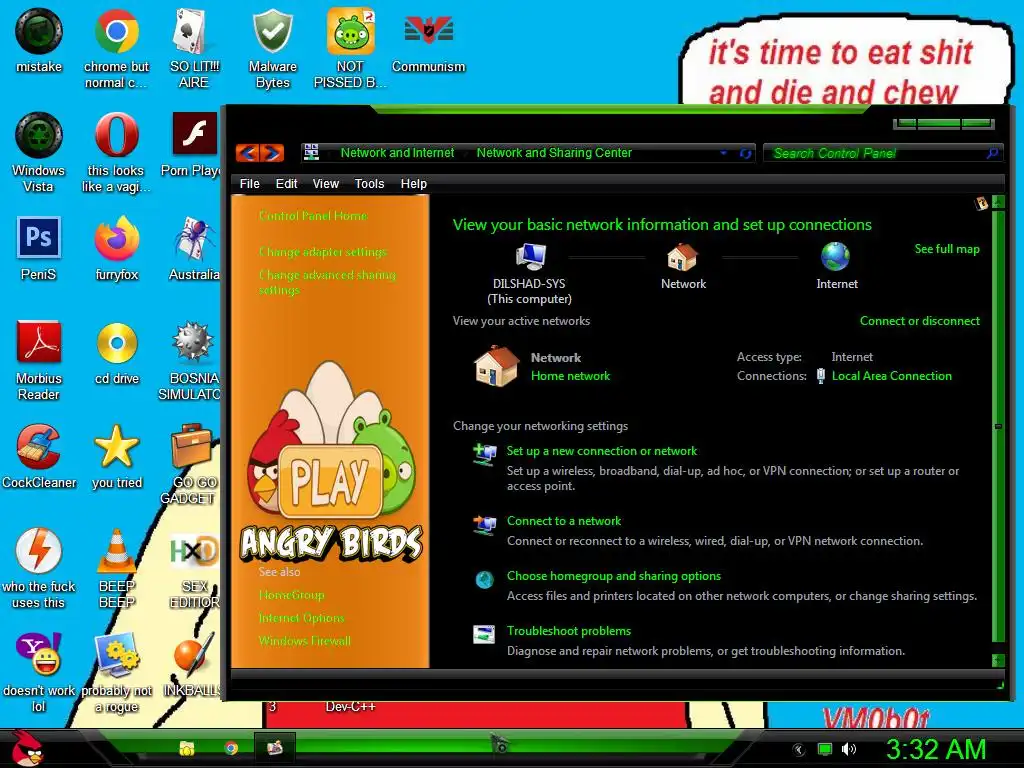Image resolution: width=1024 pixels, height=768 pixels.
Task: Open the Malware Bytes shield icon
Action: pyautogui.click(x=272, y=48)
